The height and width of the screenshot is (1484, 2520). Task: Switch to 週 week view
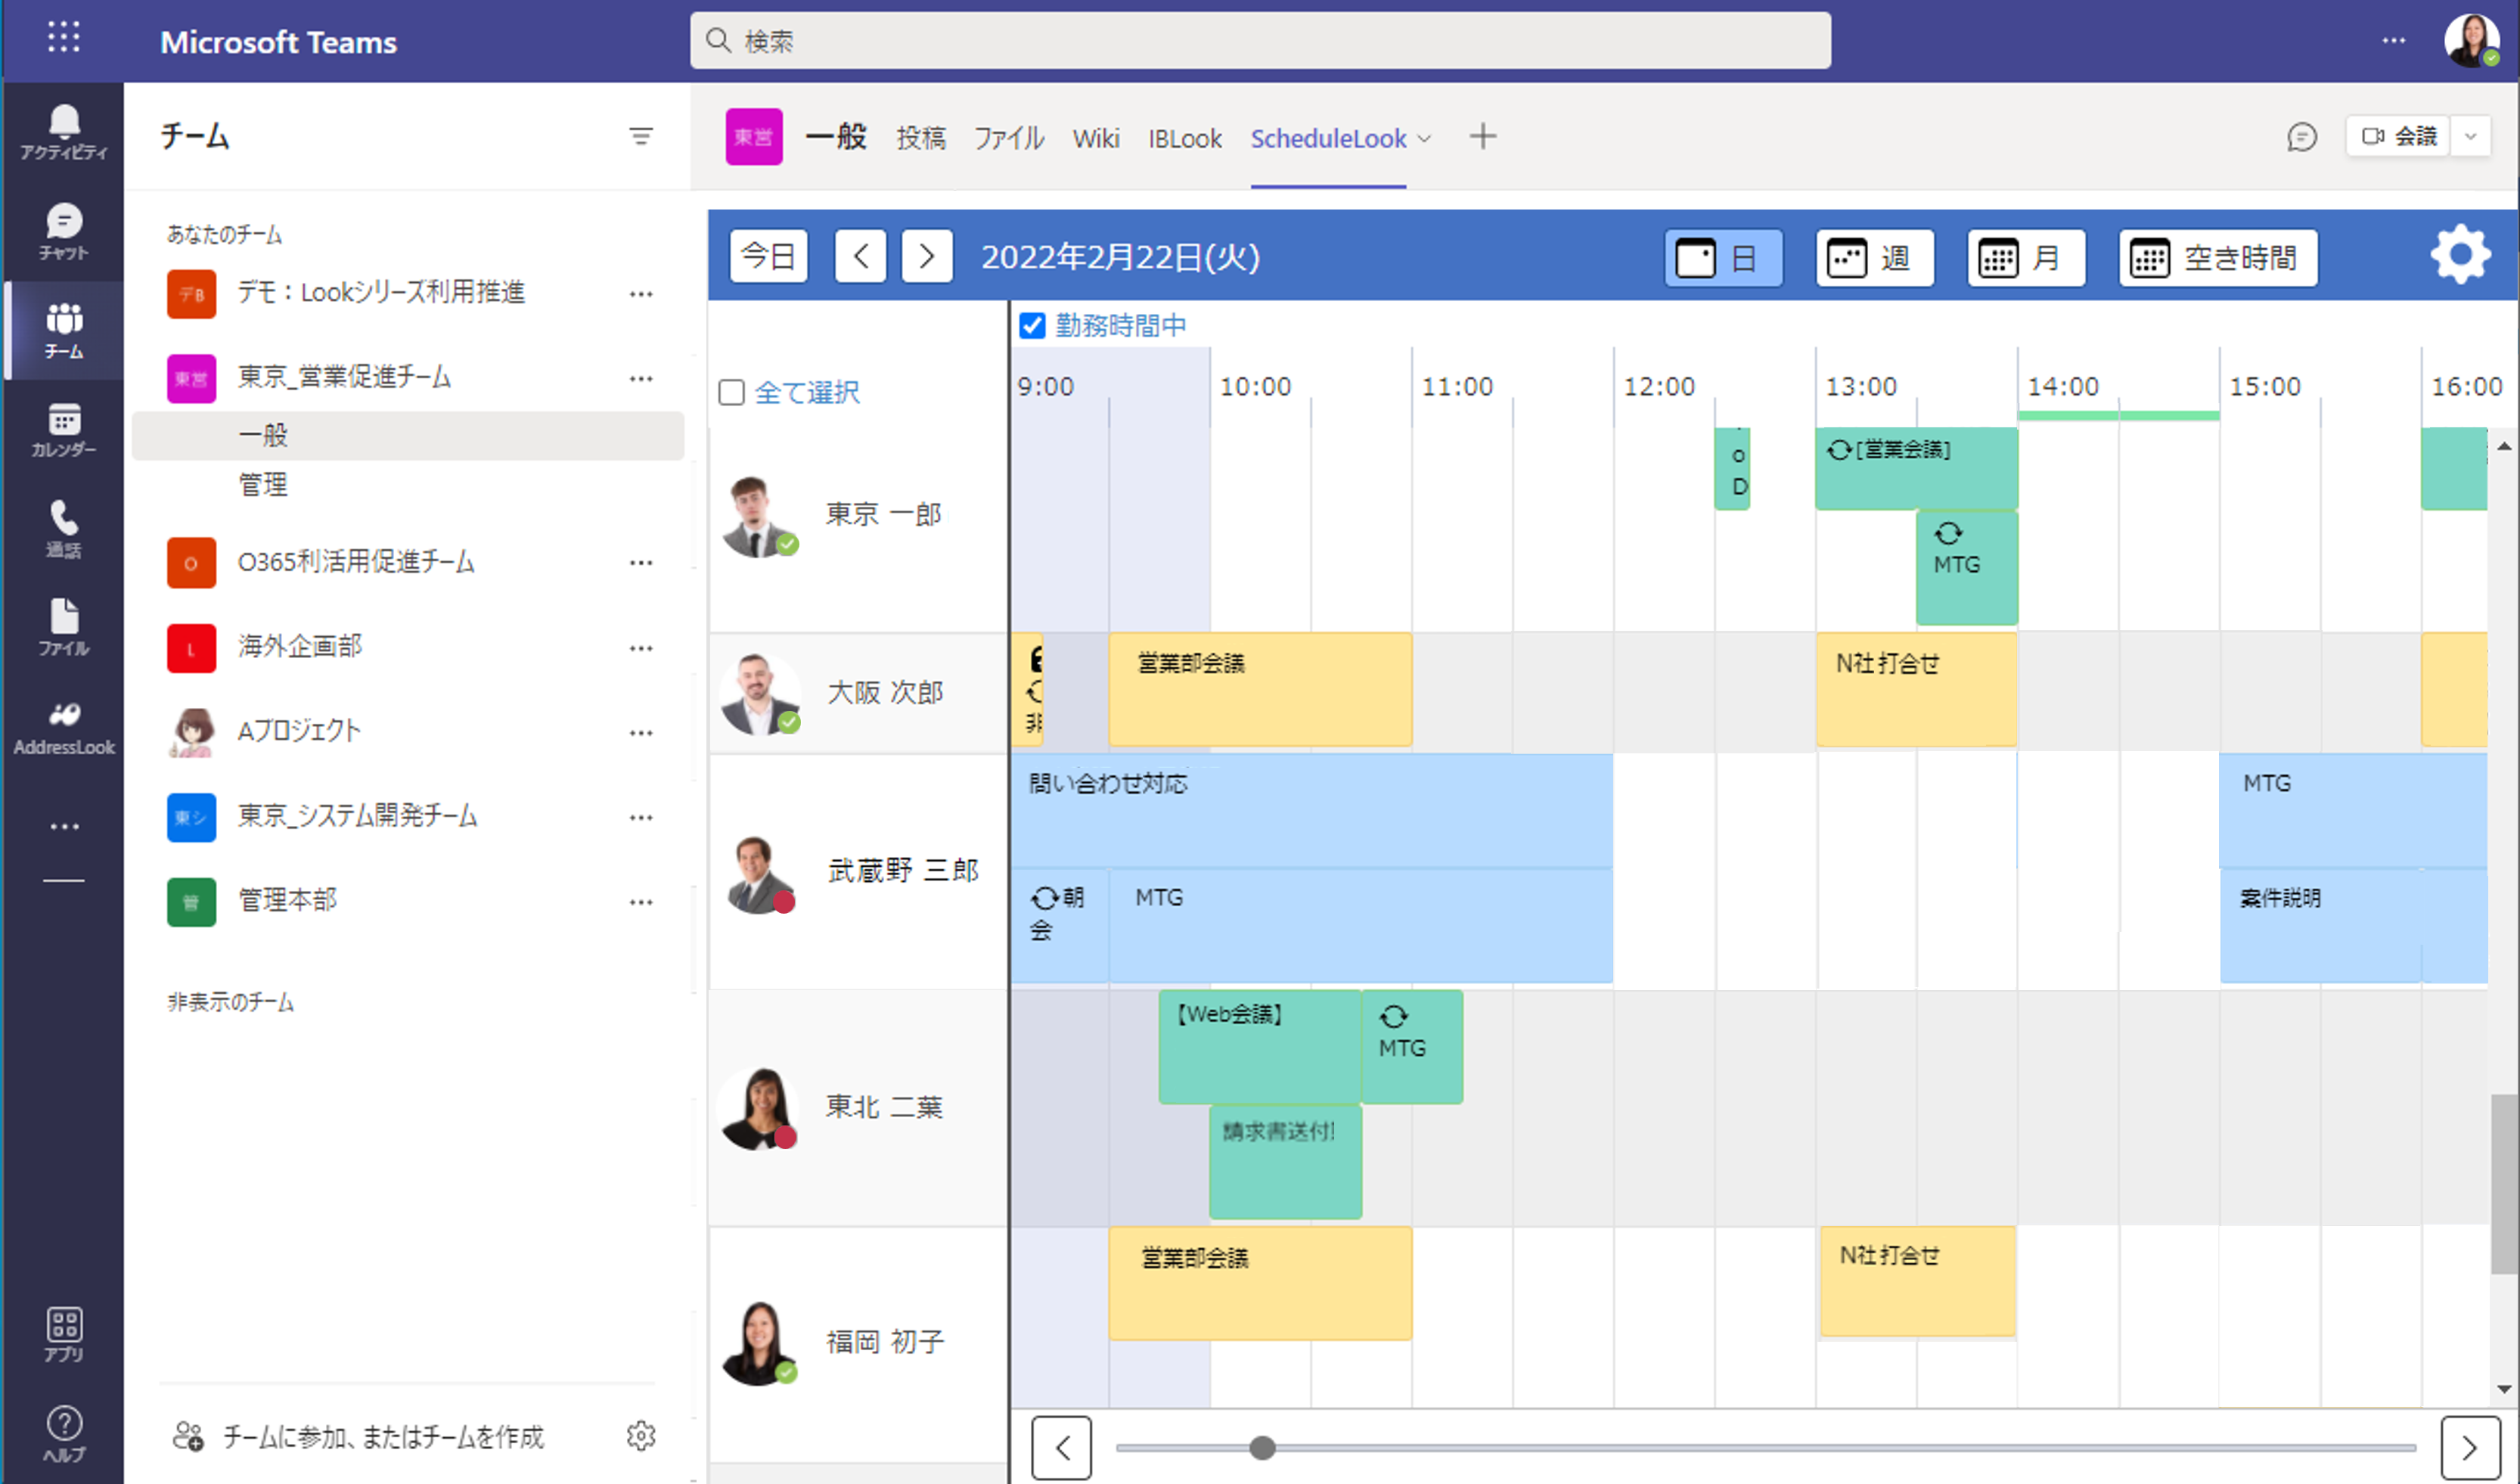click(x=1874, y=258)
